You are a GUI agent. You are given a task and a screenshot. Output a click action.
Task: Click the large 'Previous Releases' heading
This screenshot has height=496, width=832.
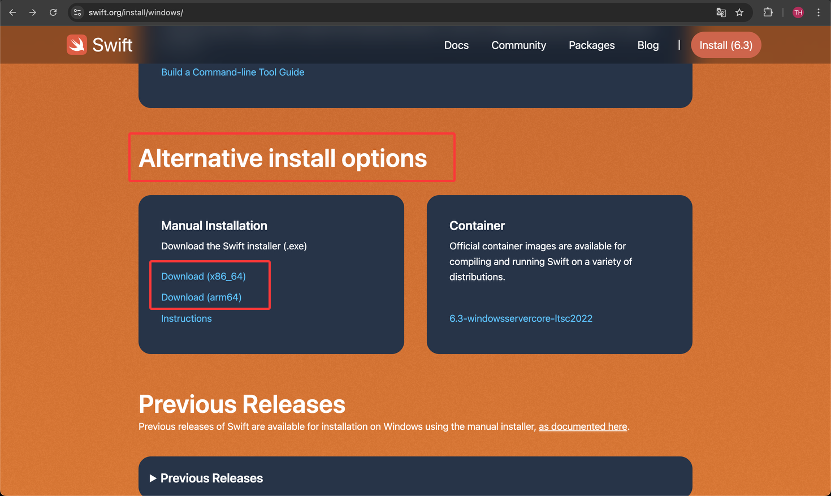242,404
